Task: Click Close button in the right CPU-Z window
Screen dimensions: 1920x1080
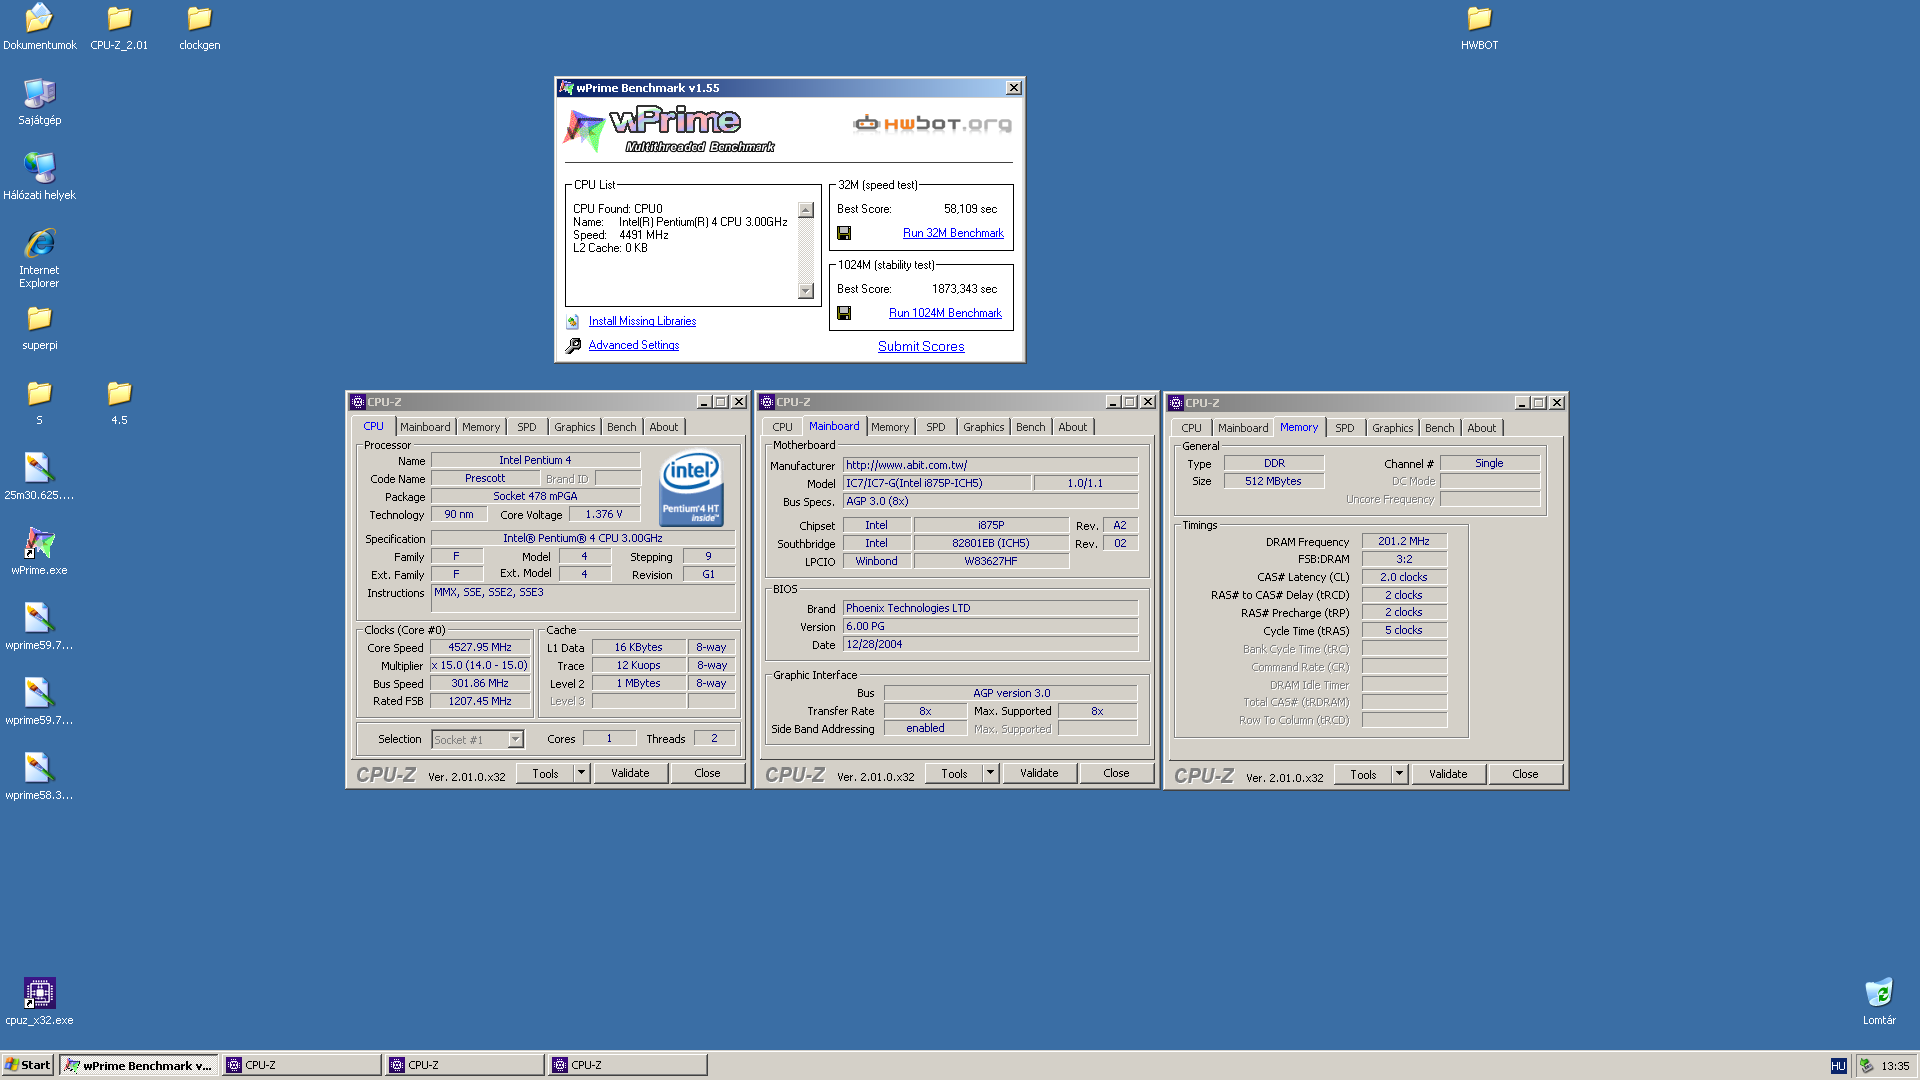Action: (1525, 774)
